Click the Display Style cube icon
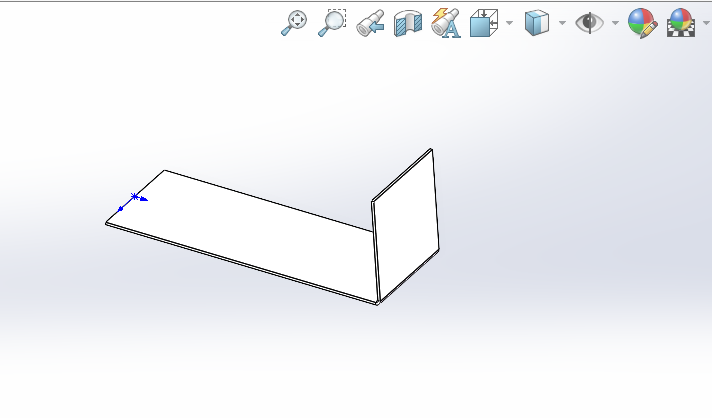 (537, 23)
